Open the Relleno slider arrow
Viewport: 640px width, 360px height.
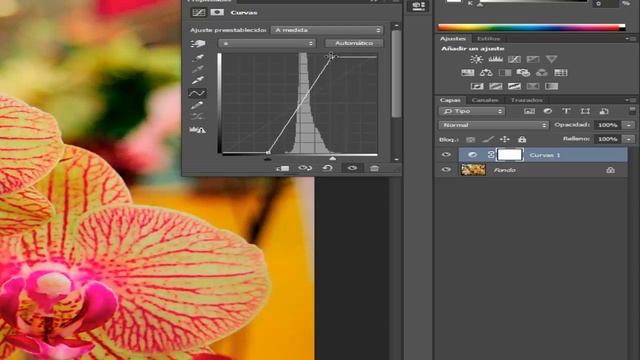tap(629, 139)
